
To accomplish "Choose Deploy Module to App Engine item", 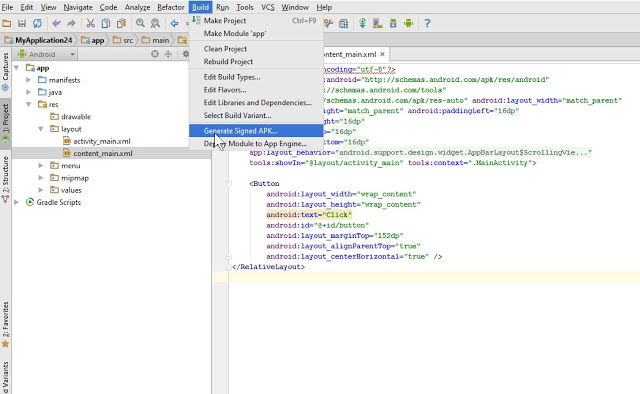I will point(256,144).
